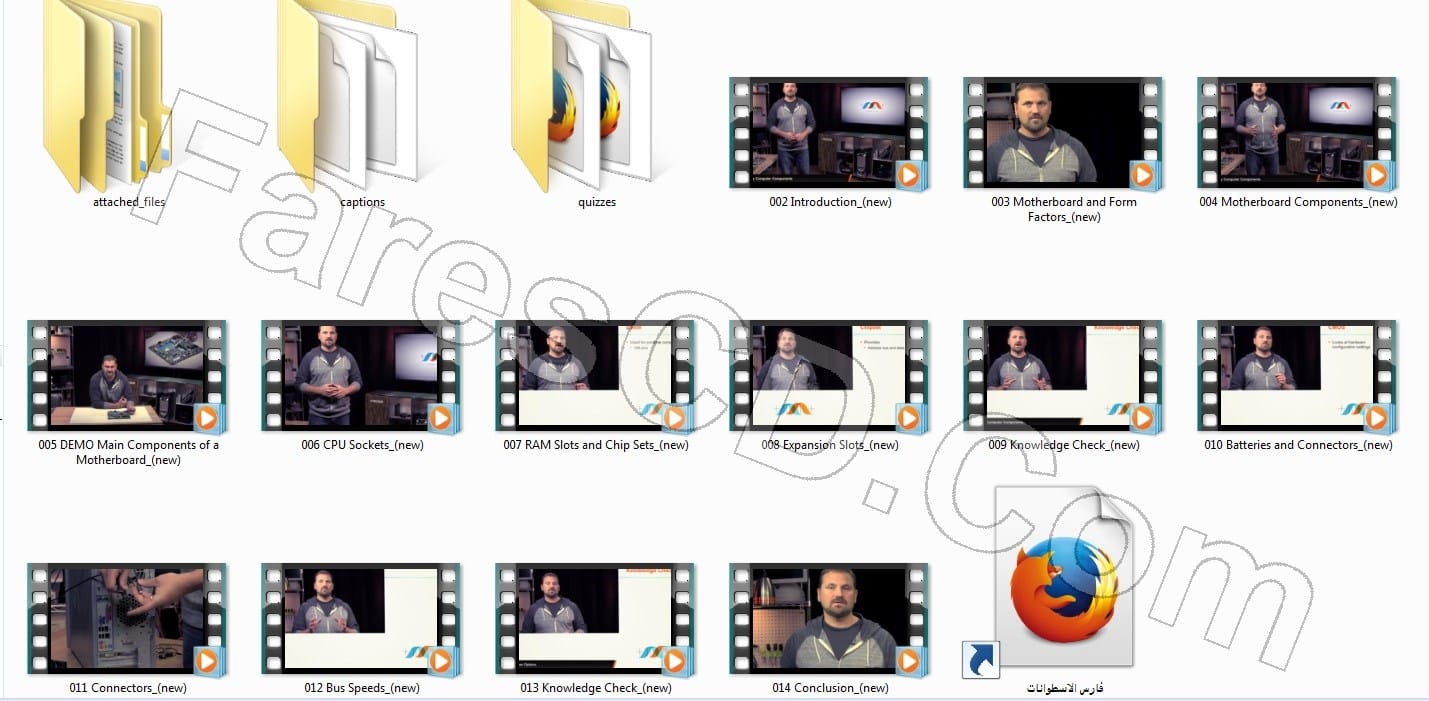
Task: Click the '008 Expansion Slots_(new)' file name
Action: (x=830, y=445)
